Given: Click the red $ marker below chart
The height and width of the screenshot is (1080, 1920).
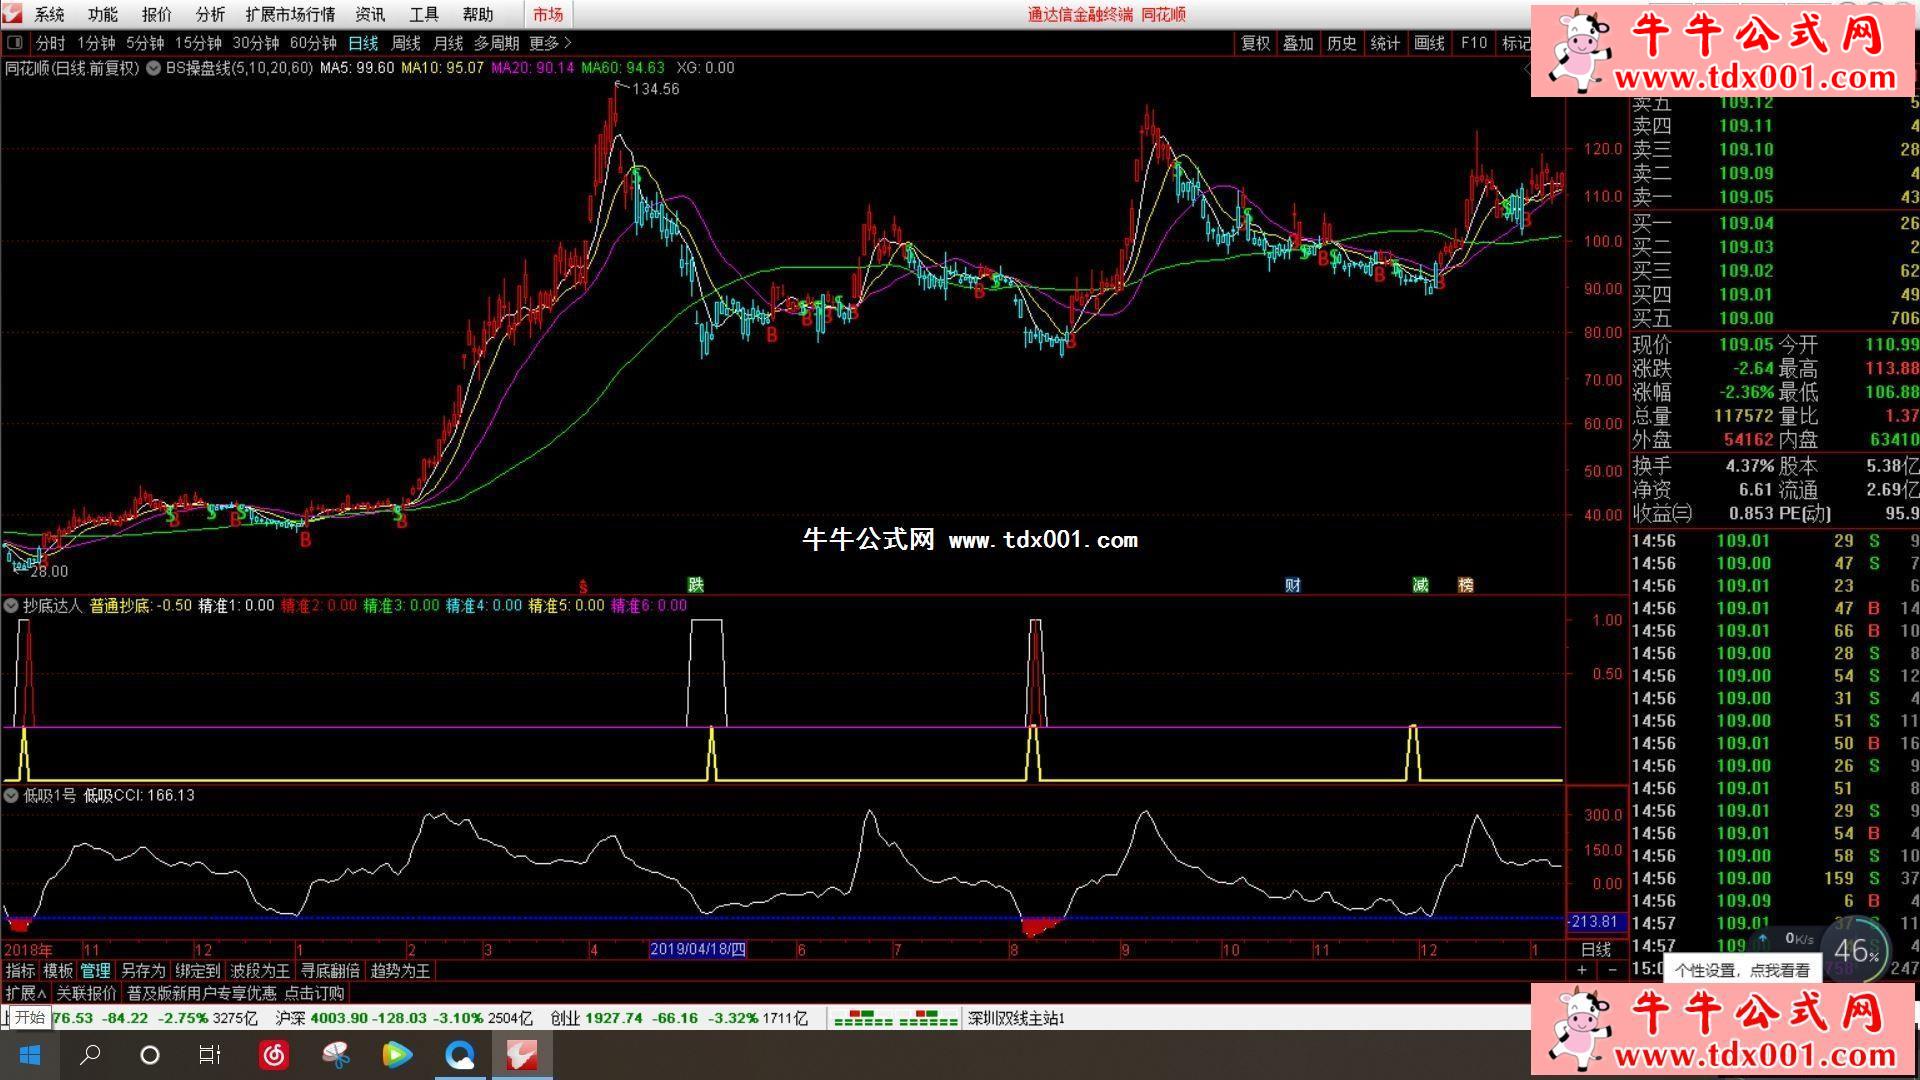Looking at the screenshot, I should [583, 587].
